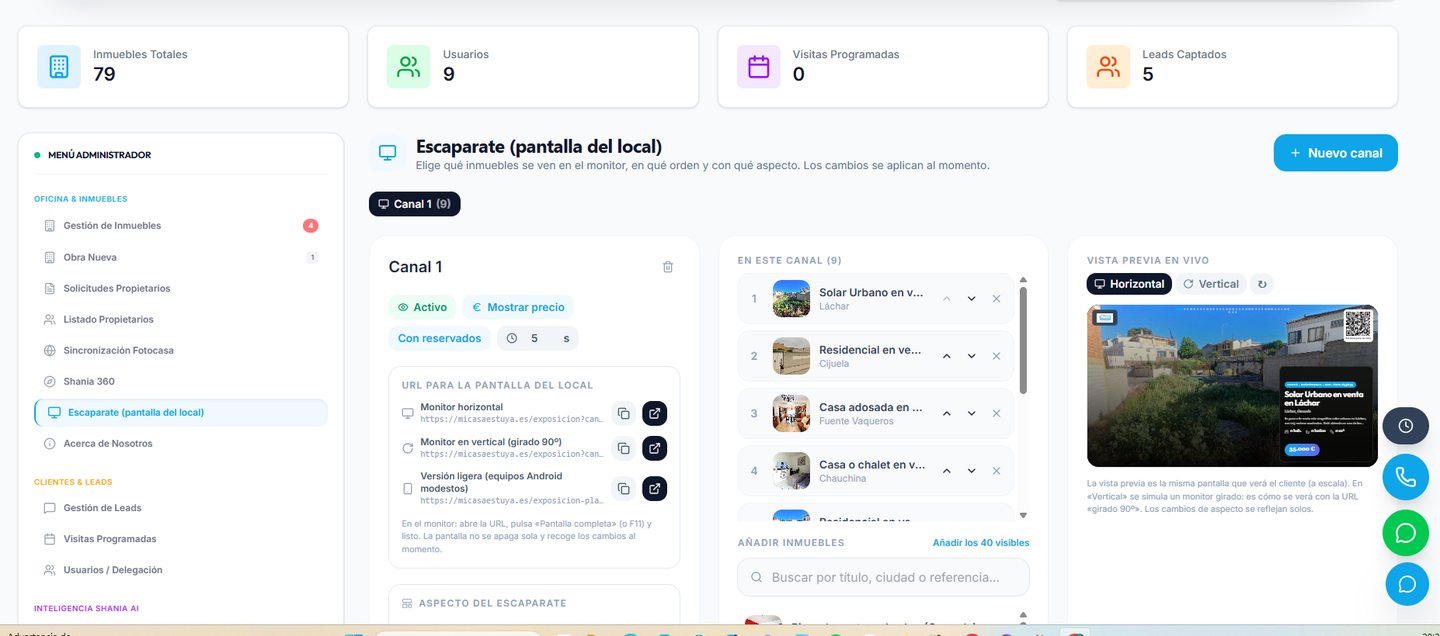Open the Monitor en vertical URL externally
This screenshot has height=636, width=1440.
pos(654,448)
